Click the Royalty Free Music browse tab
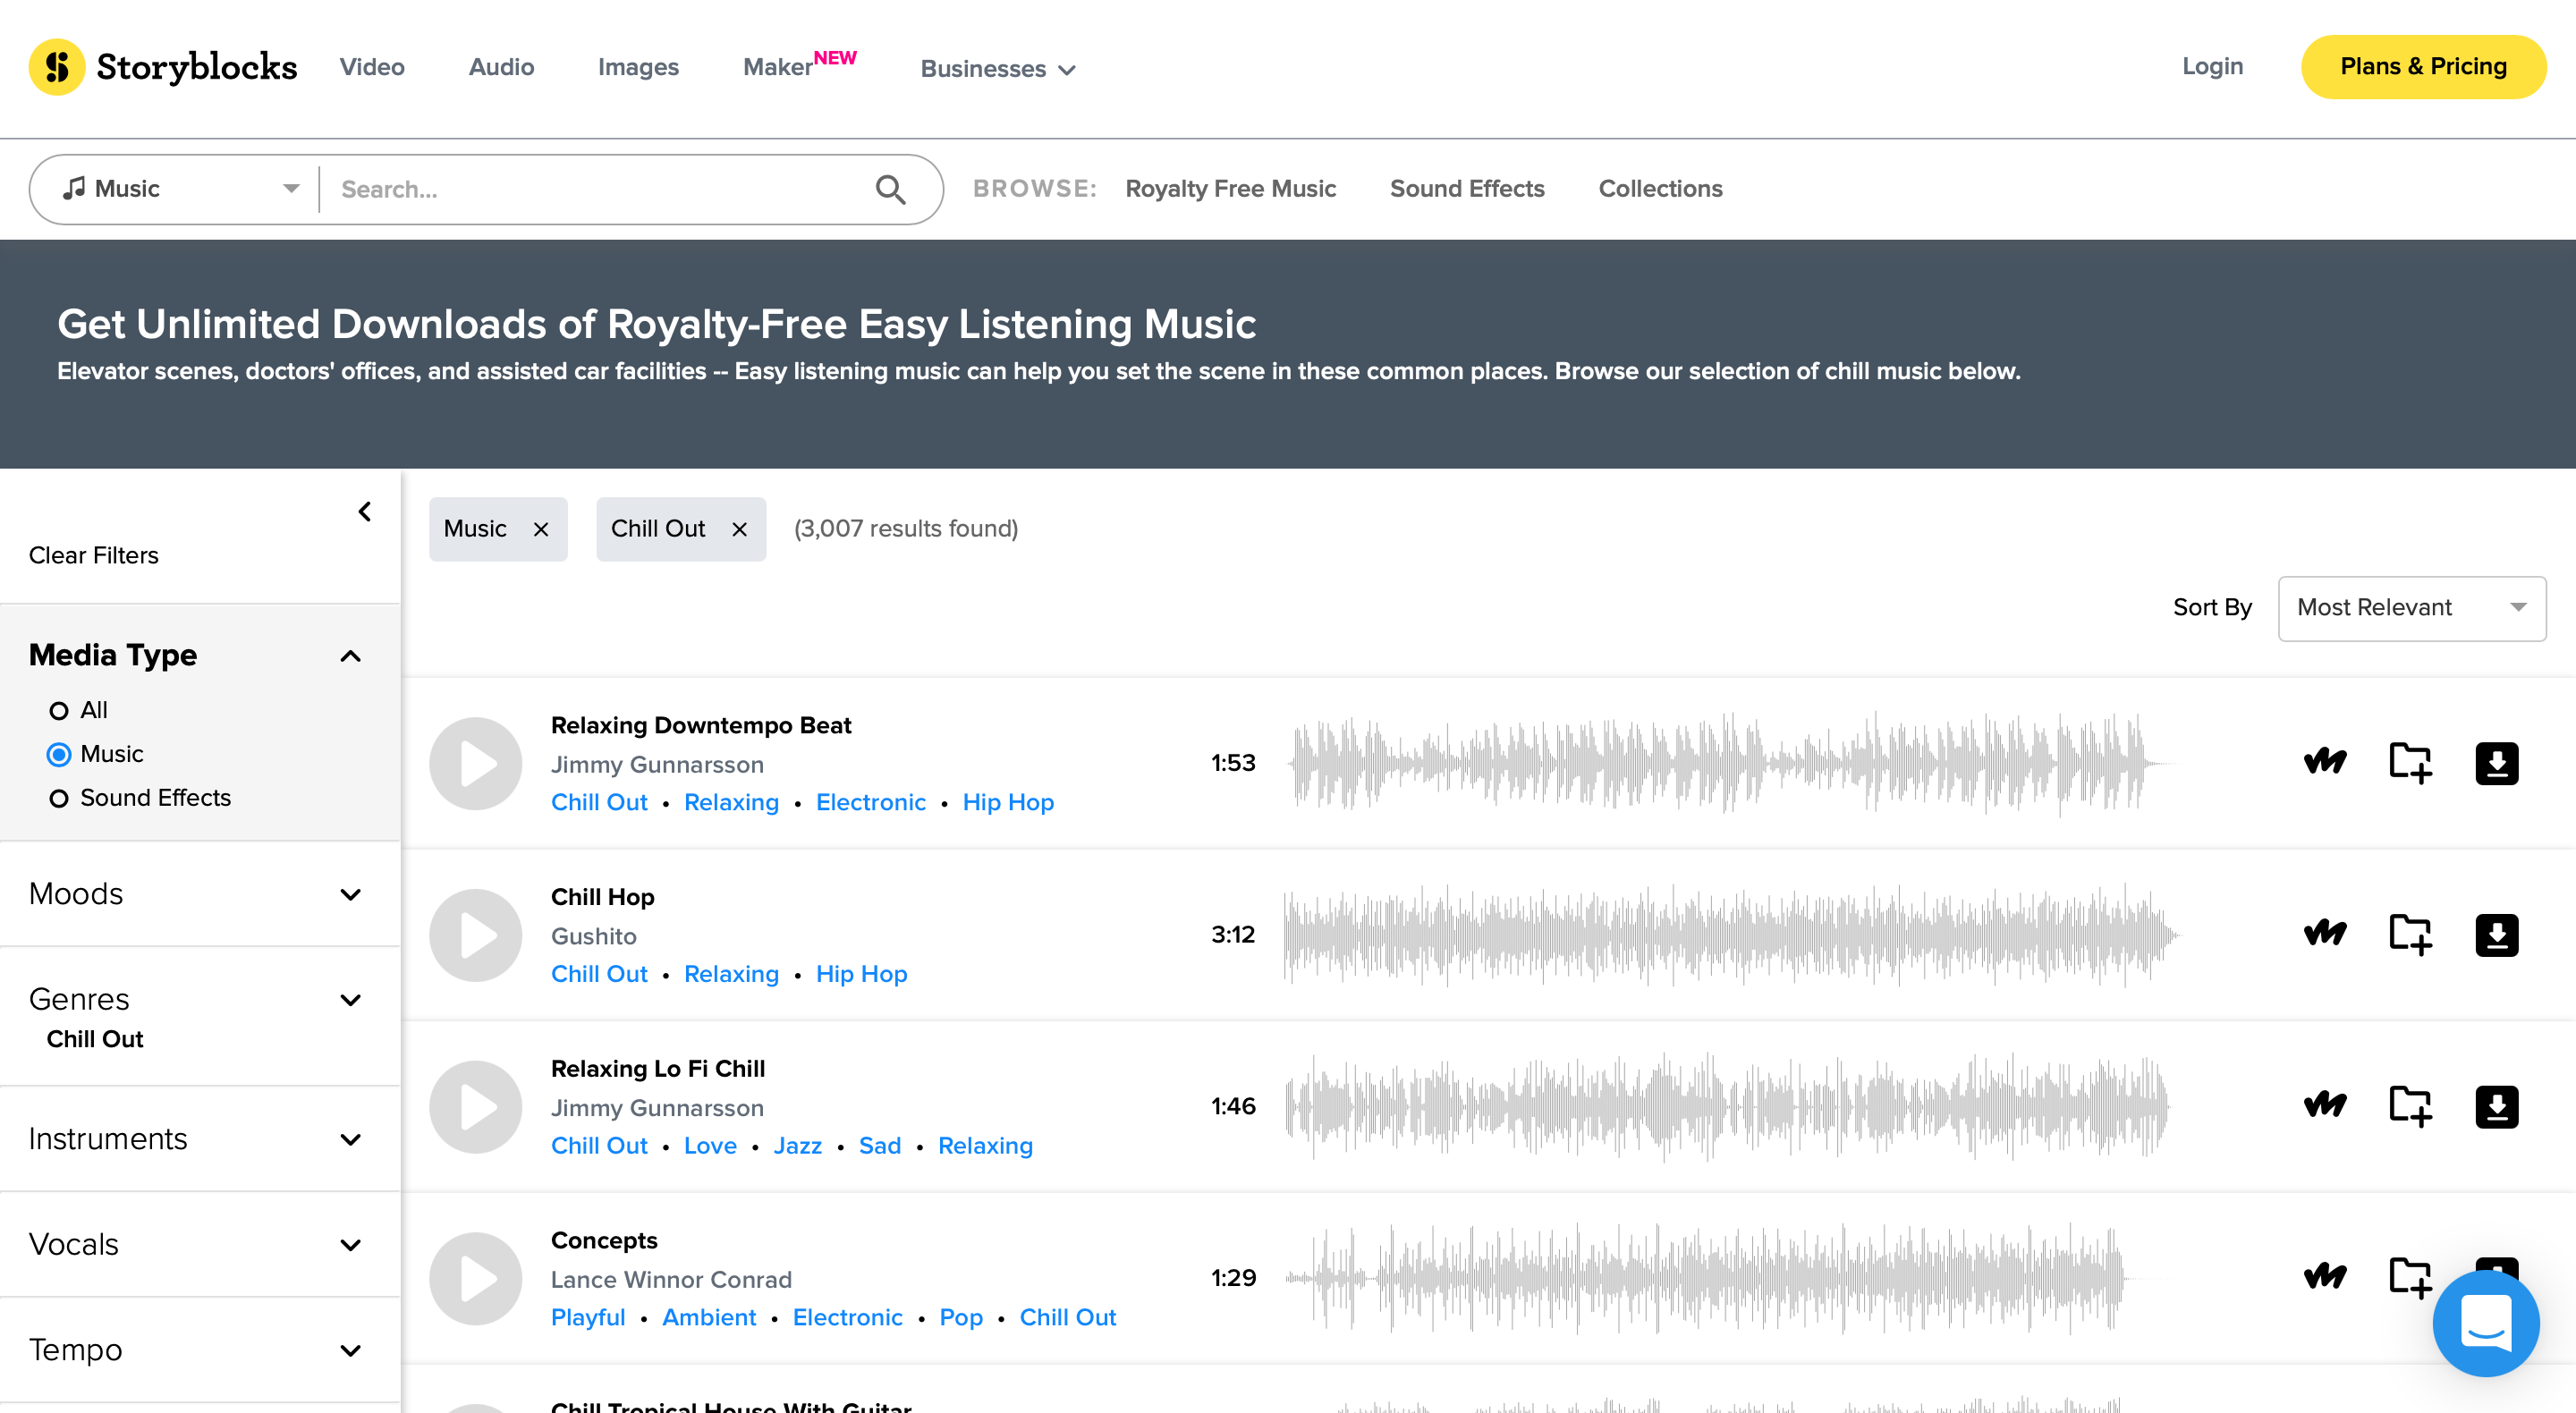2576x1413 pixels. pos(1232,188)
